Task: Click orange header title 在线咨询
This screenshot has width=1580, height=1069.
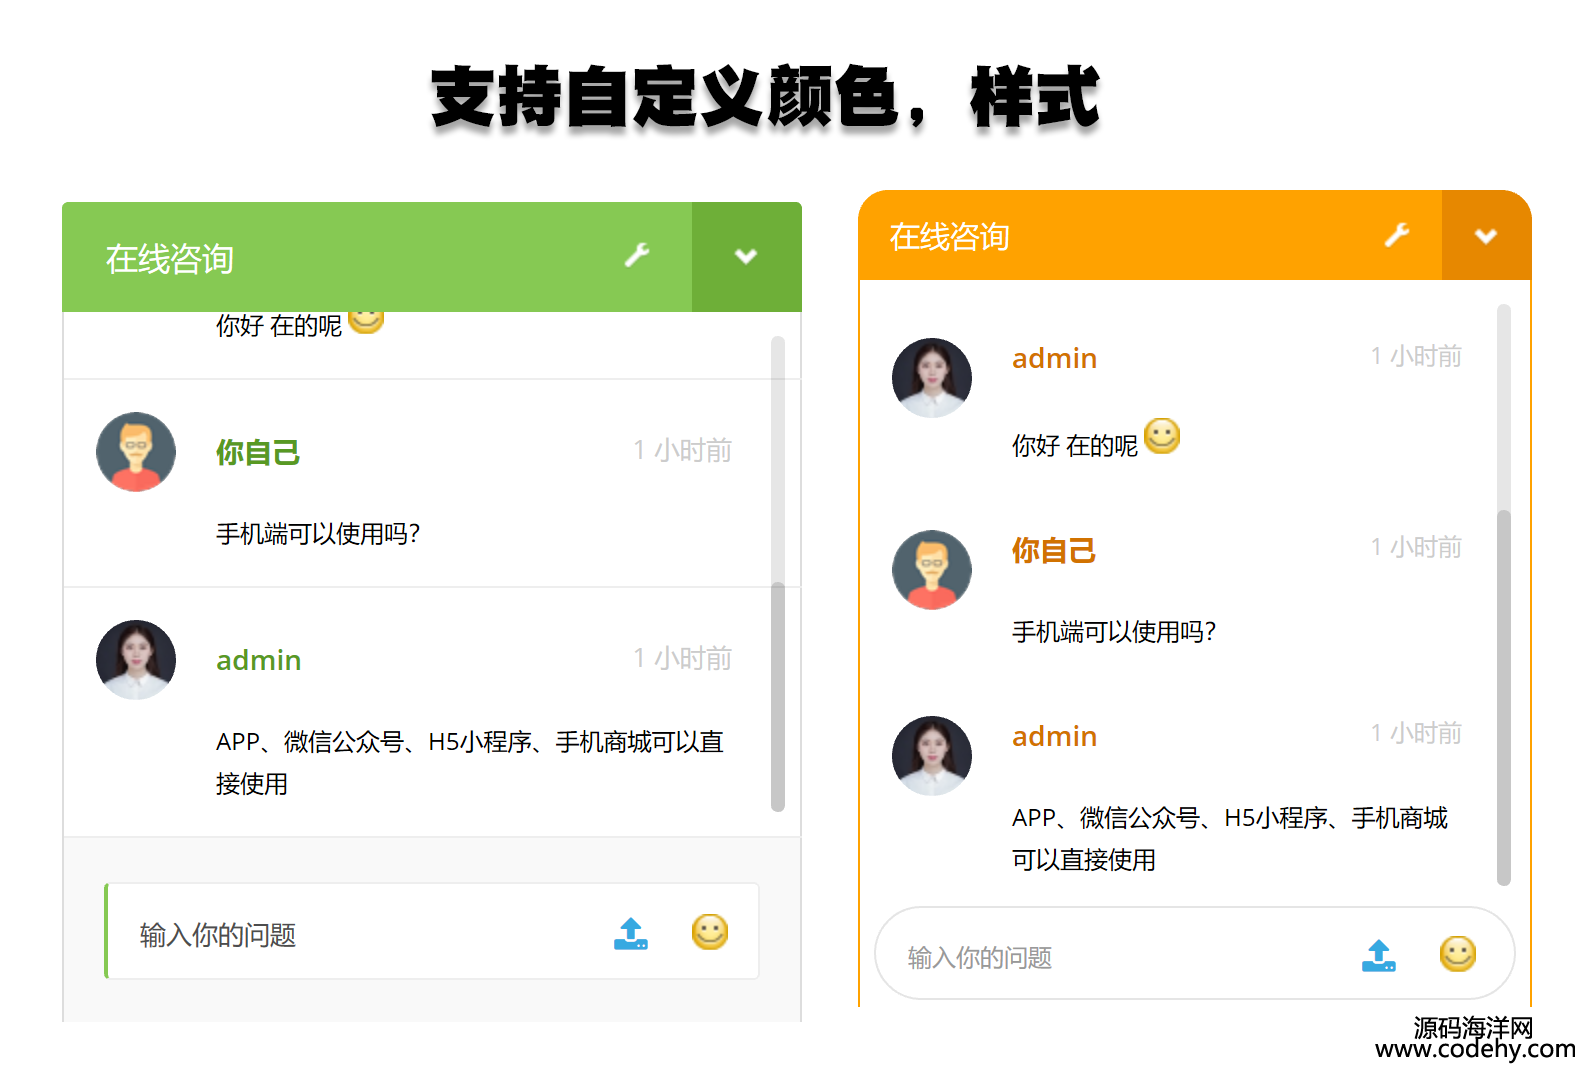Action: coord(950,237)
